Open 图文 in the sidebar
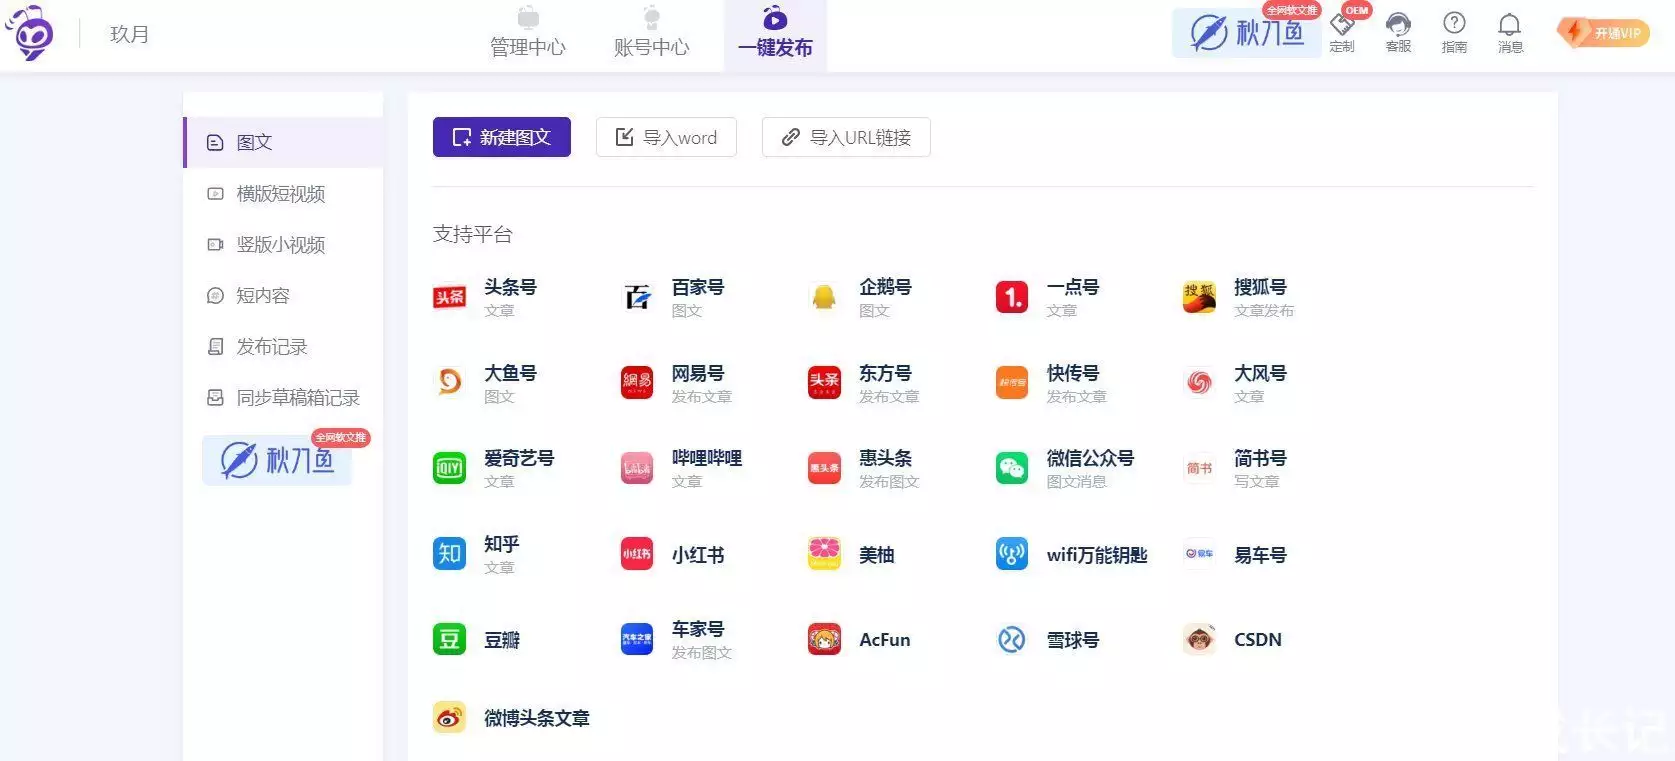The height and width of the screenshot is (761, 1675). tap(284, 142)
